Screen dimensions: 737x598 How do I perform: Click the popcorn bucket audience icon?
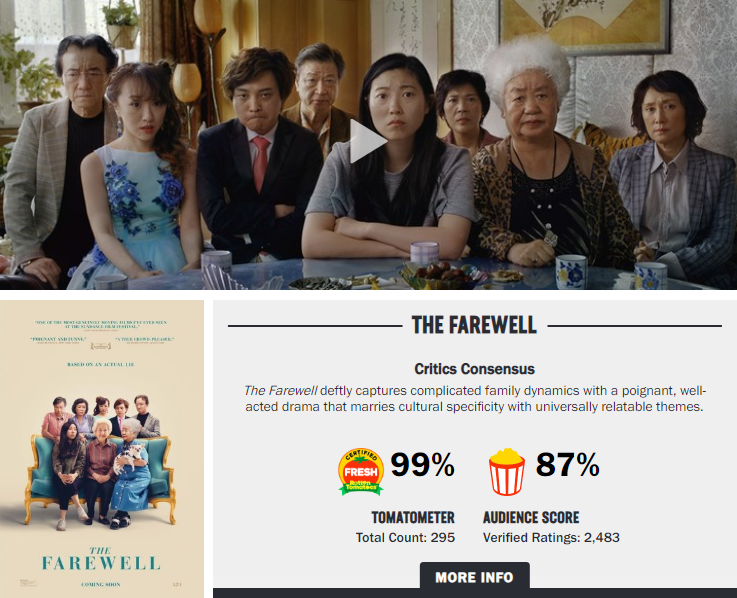point(507,472)
